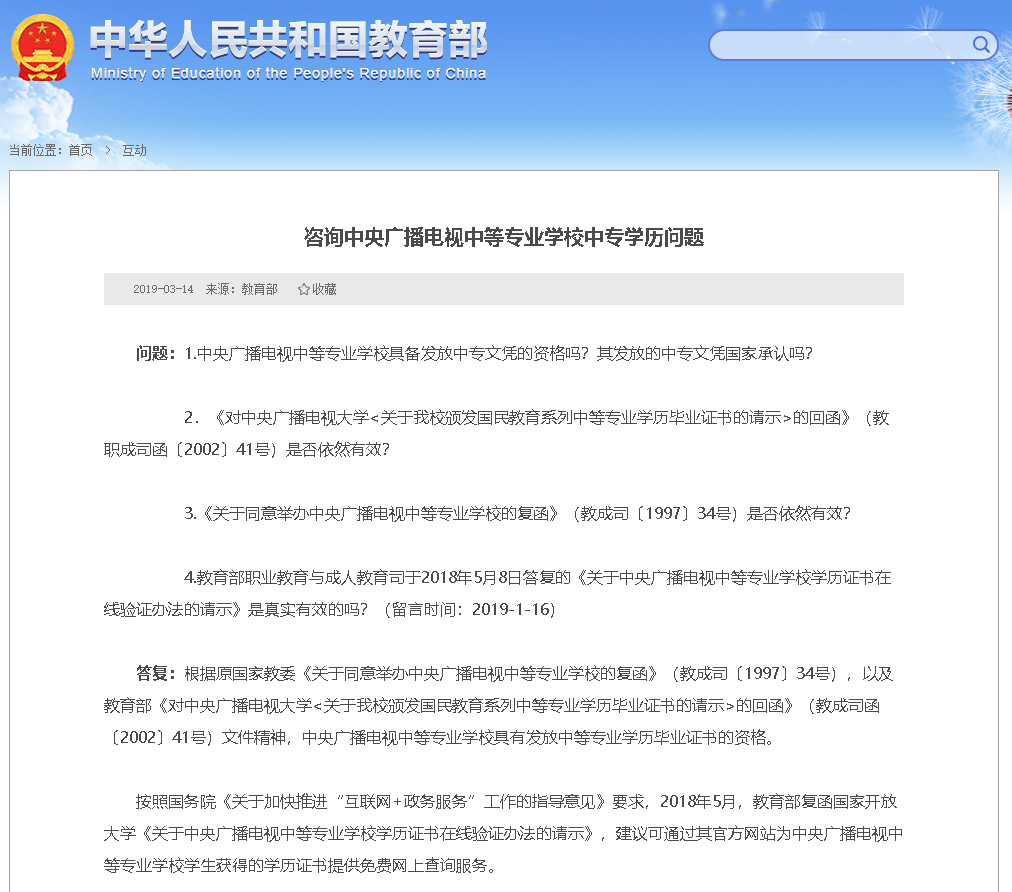The image size is (1012, 892).
Task: Click the 中华人民共和国教育部 site title
Action: (288, 39)
